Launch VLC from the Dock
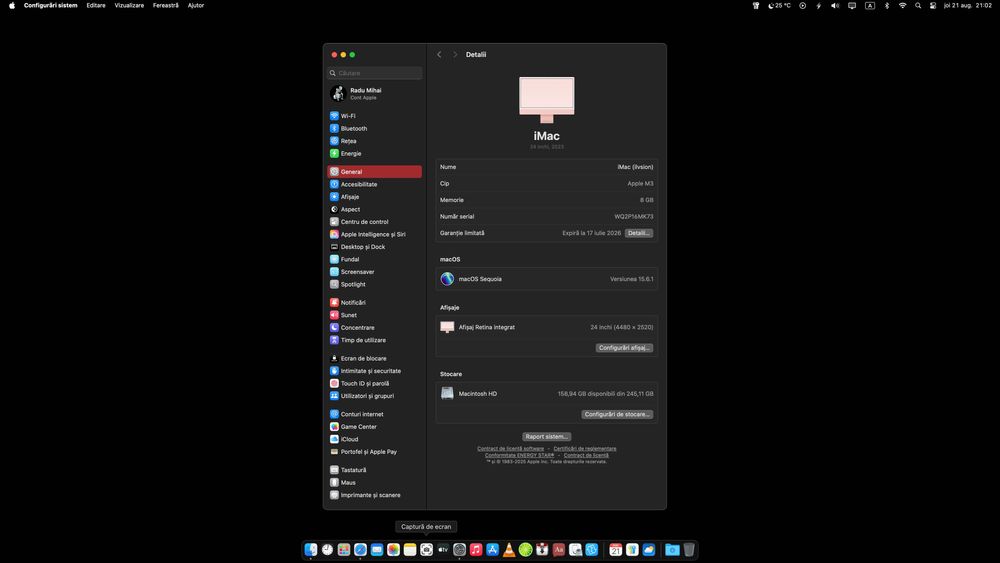 (509, 550)
